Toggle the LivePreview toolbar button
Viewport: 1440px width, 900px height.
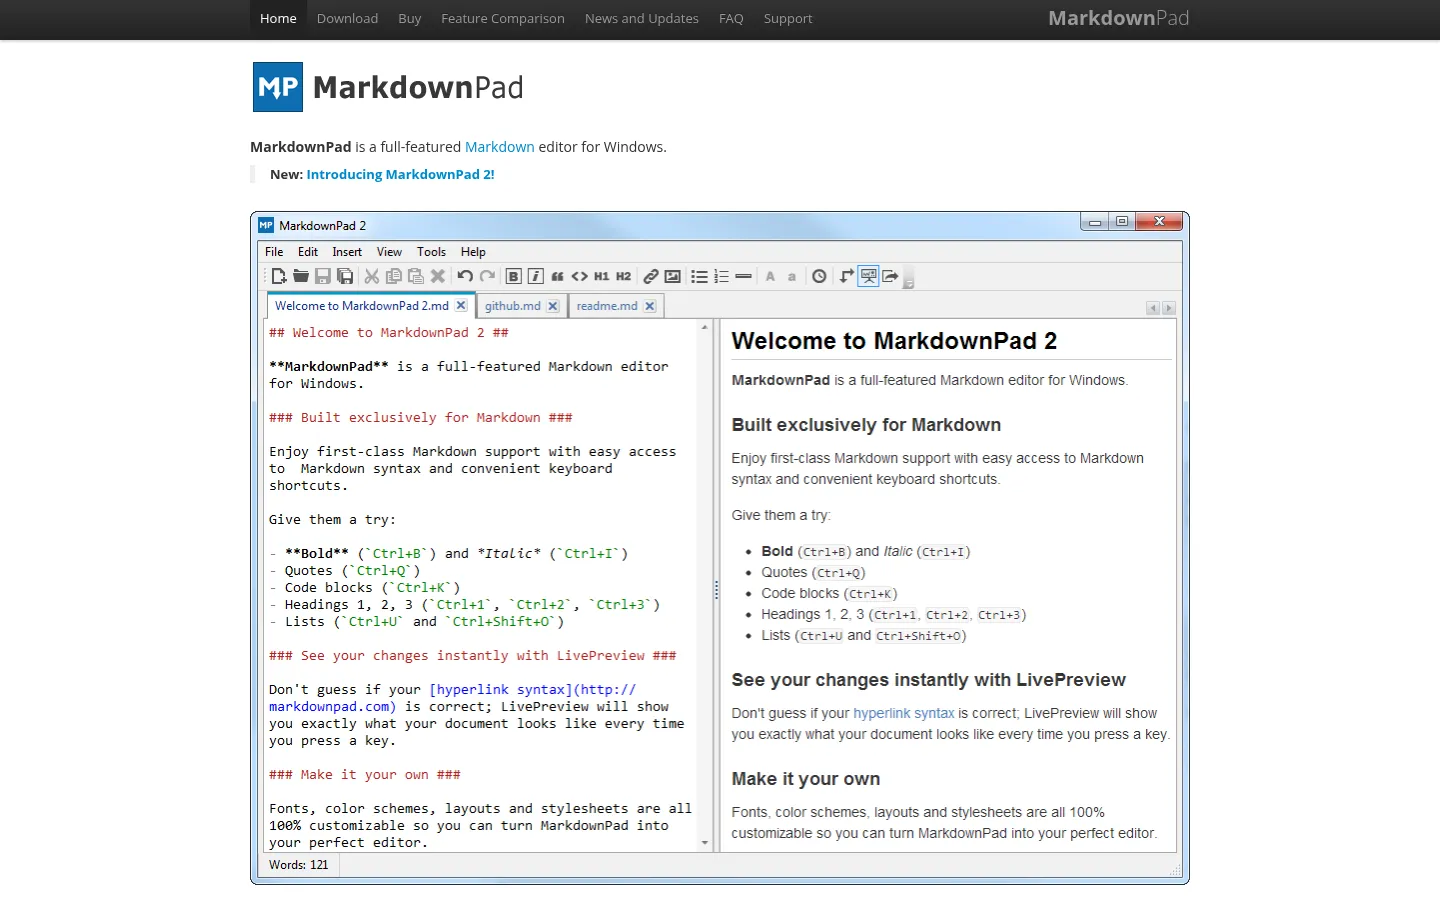coord(869,276)
